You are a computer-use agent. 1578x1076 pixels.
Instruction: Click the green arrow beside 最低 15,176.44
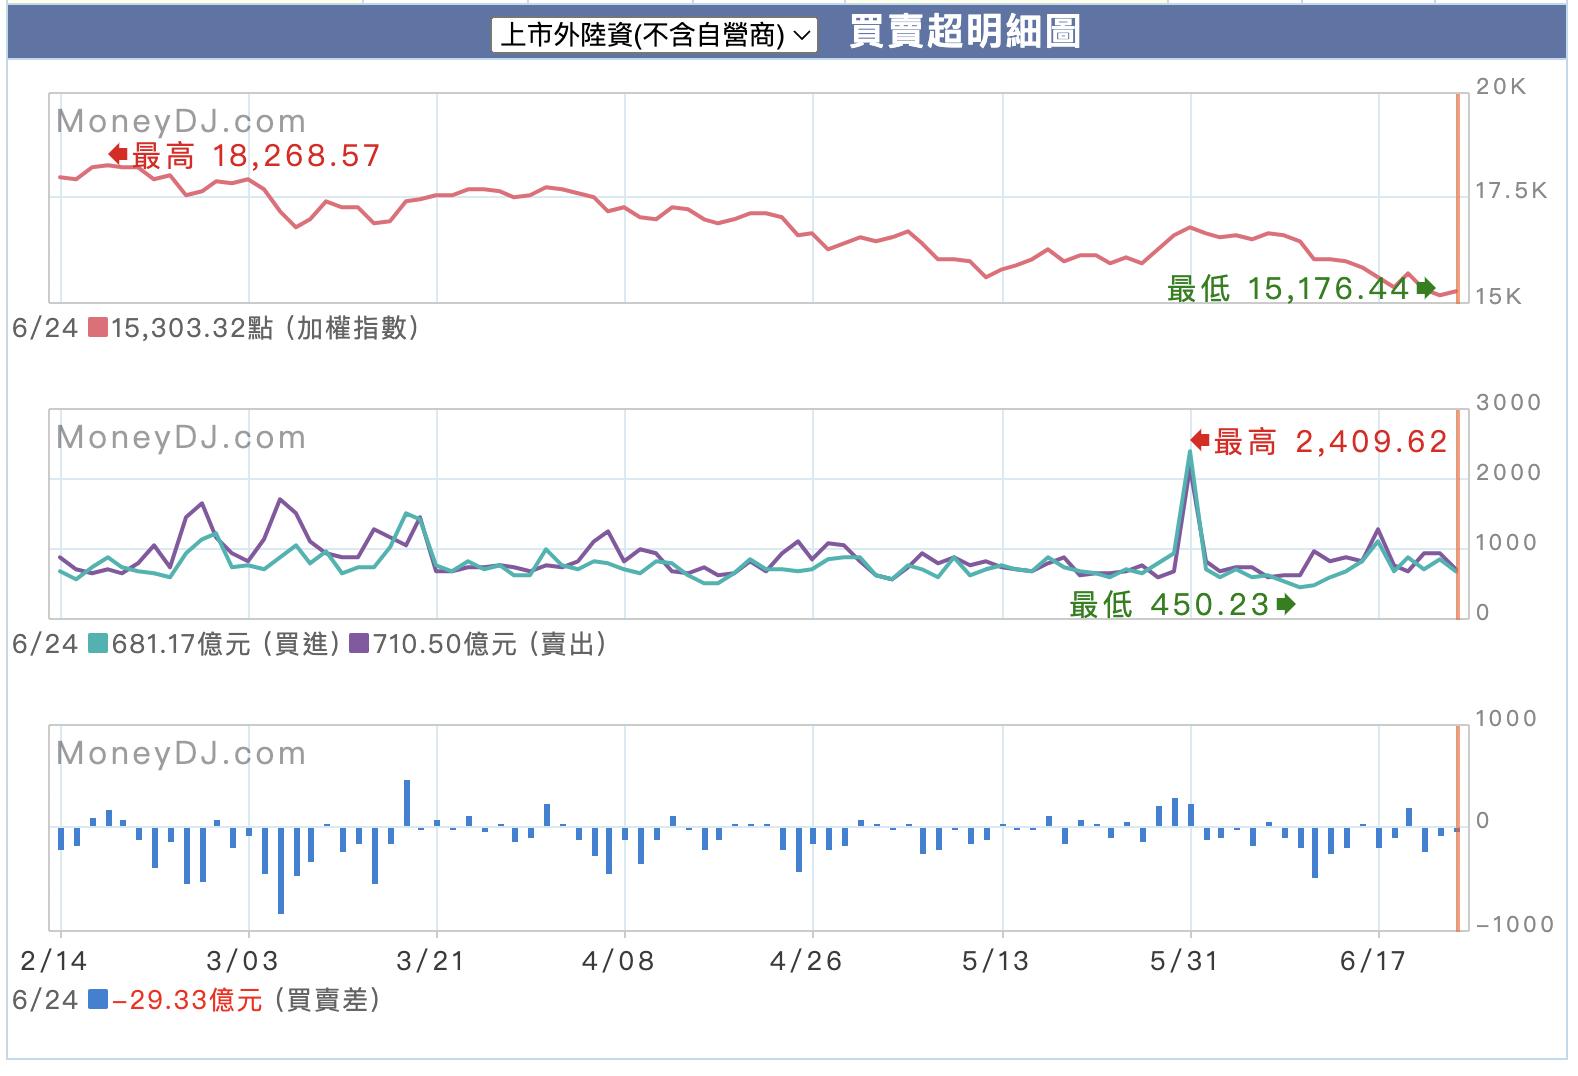tap(1426, 288)
